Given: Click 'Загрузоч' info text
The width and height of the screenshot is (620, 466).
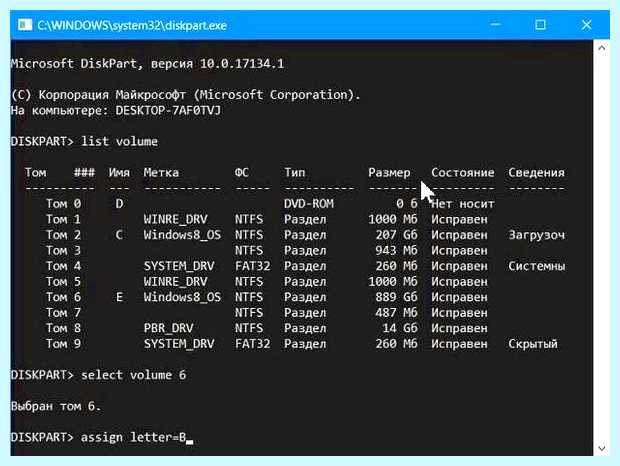Looking at the screenshot, I should tap(537, 235).
